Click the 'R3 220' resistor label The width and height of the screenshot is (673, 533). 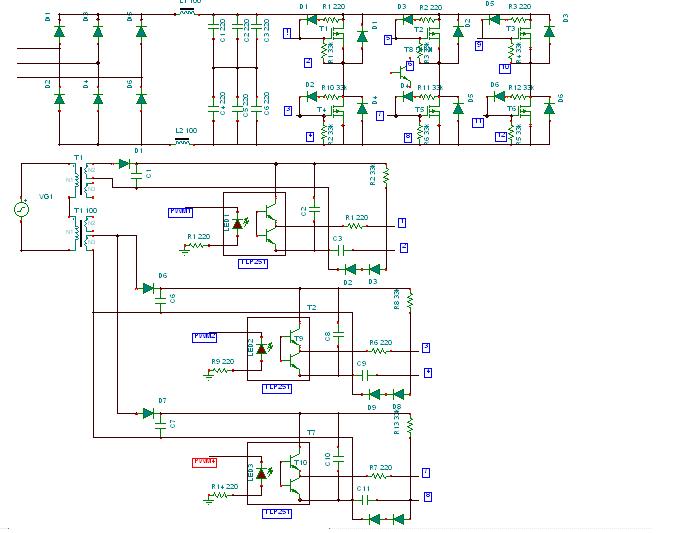coord(520,7)
